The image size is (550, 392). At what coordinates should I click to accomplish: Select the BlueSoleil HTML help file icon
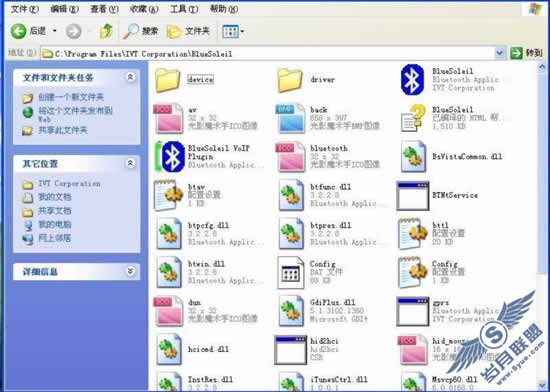point(412,118)
